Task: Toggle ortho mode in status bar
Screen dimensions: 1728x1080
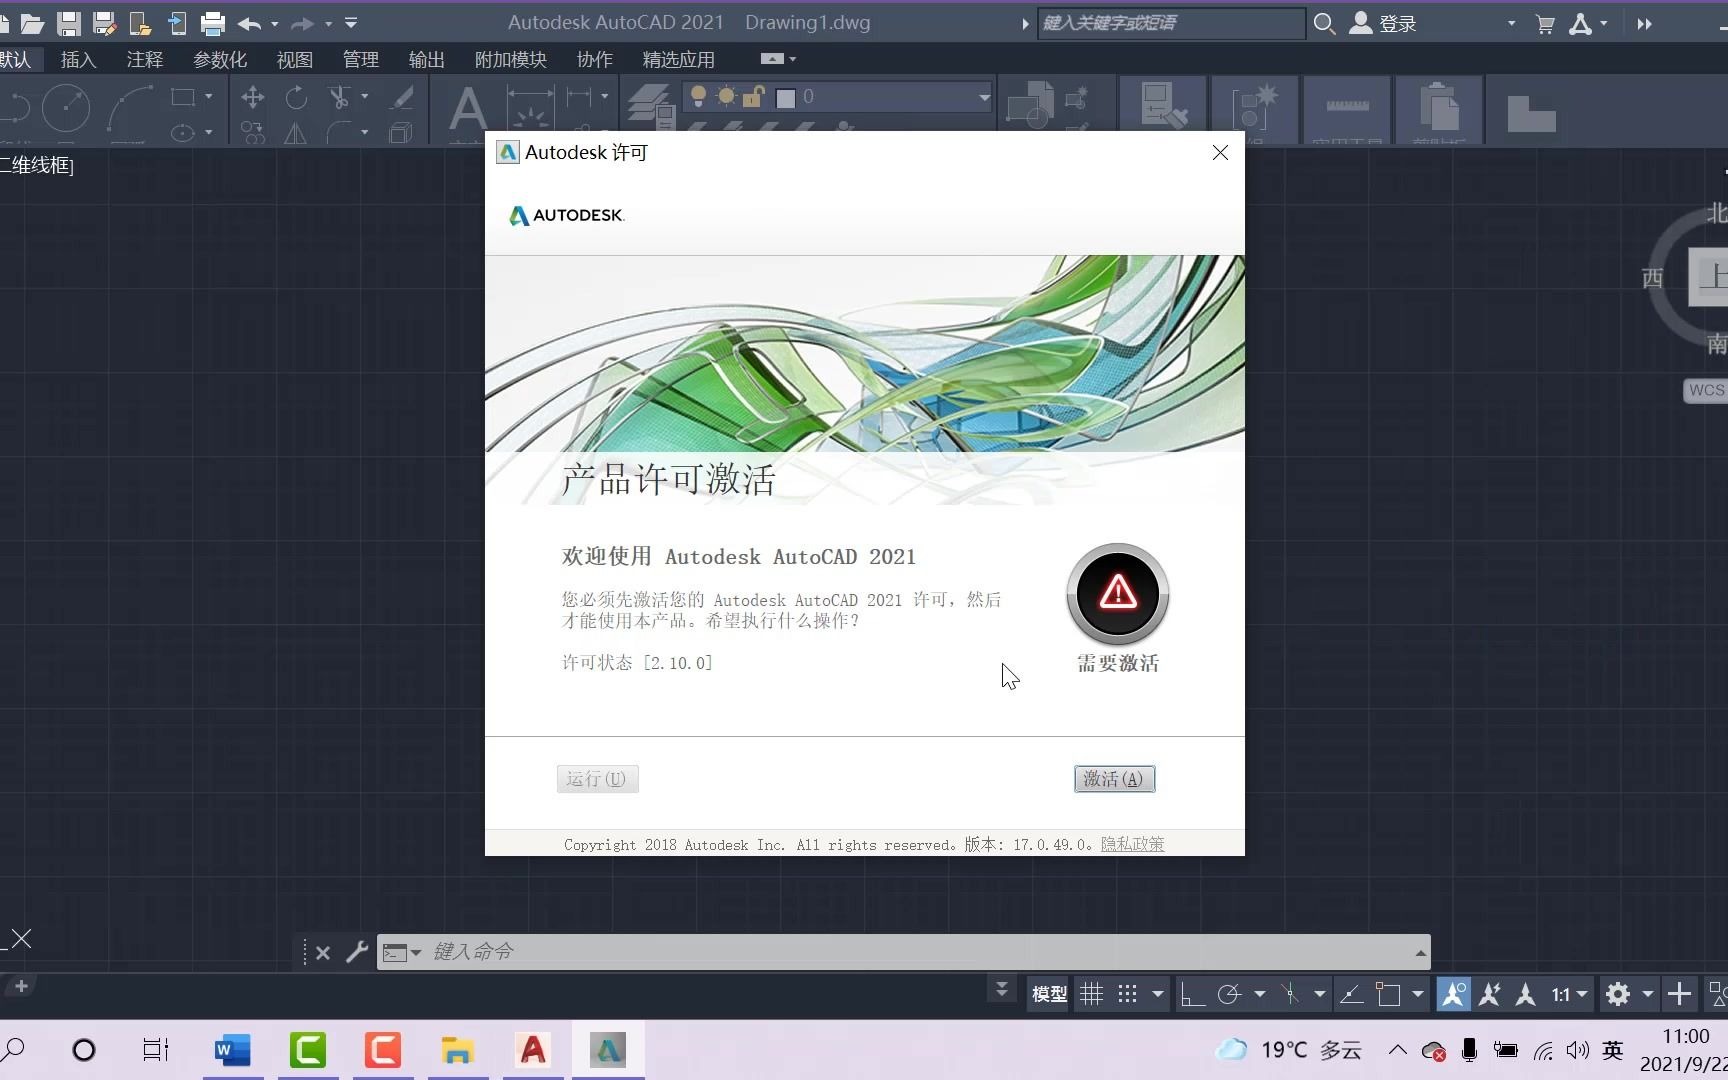Action: [1191, 994]
